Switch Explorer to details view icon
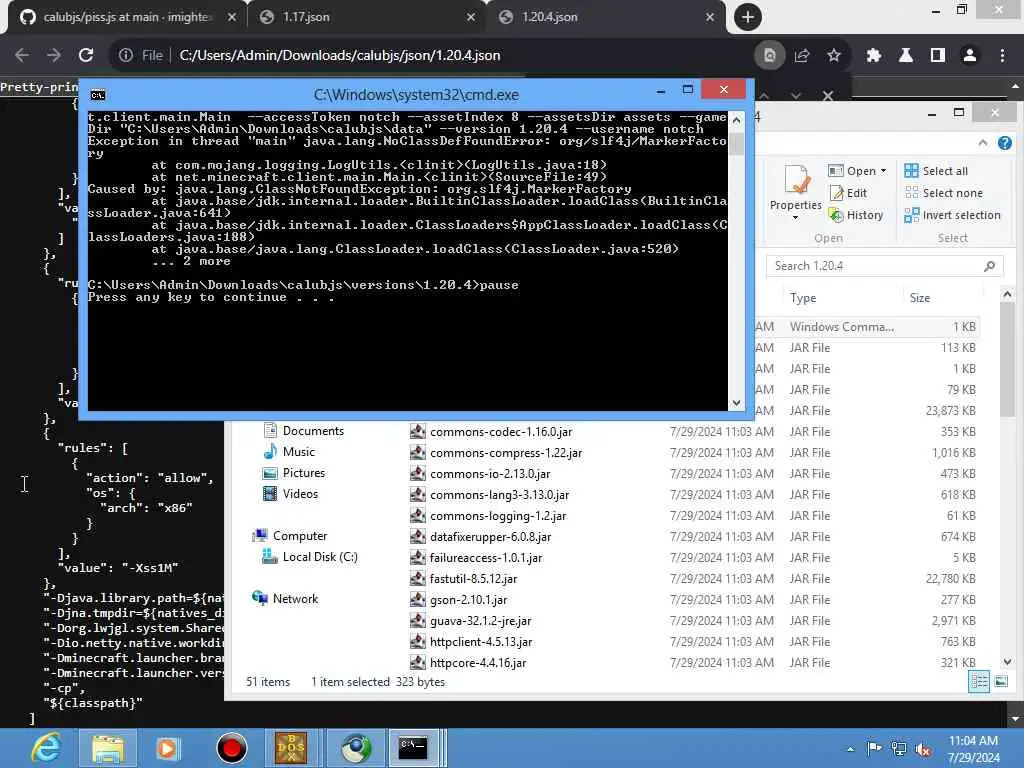 979,682
